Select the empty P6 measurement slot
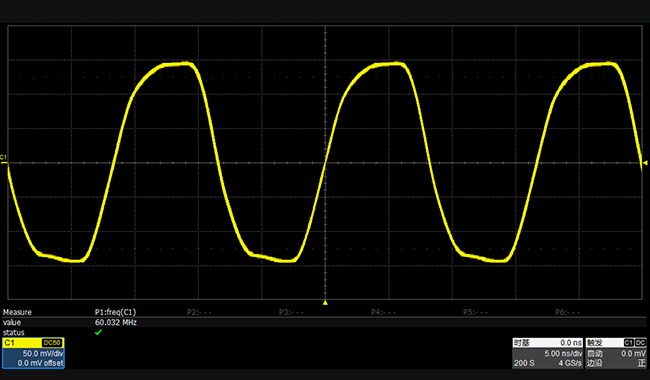This screenshot has height=380, width=650. [x=568, y=312]
